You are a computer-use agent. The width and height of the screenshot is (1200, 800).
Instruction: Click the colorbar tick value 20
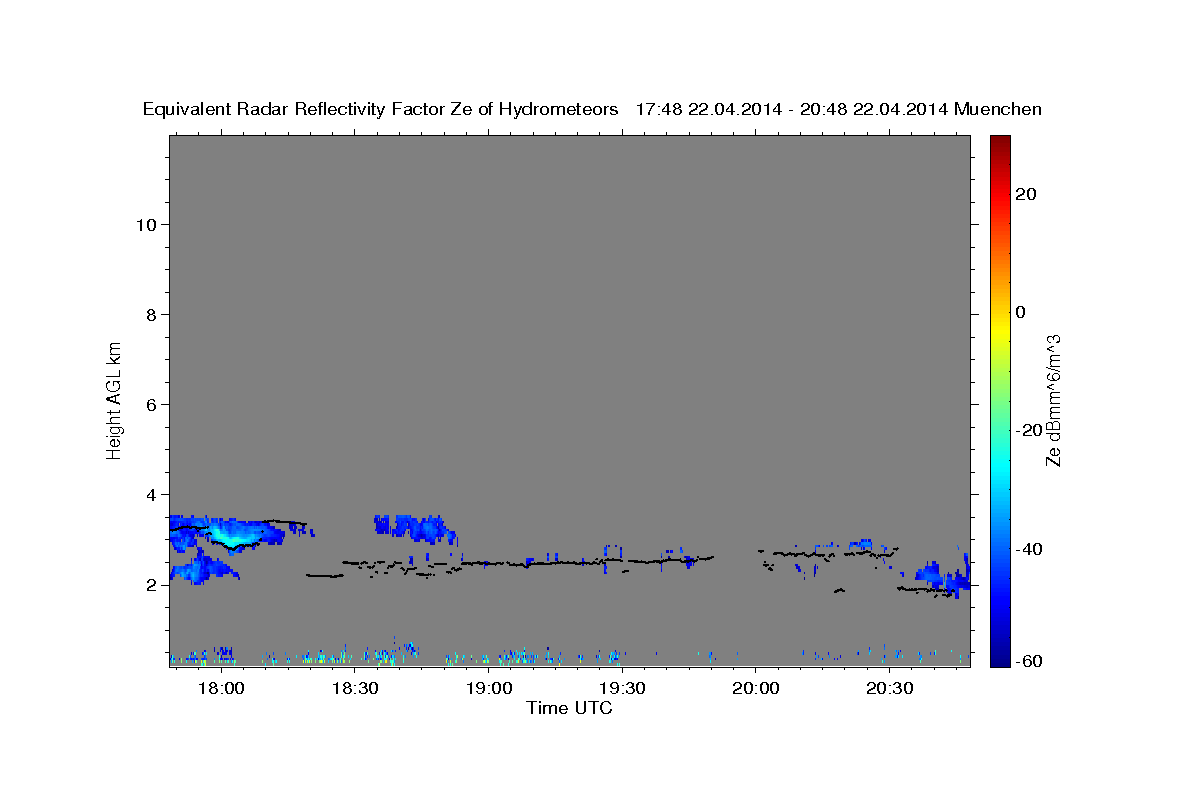point(1026,194)
